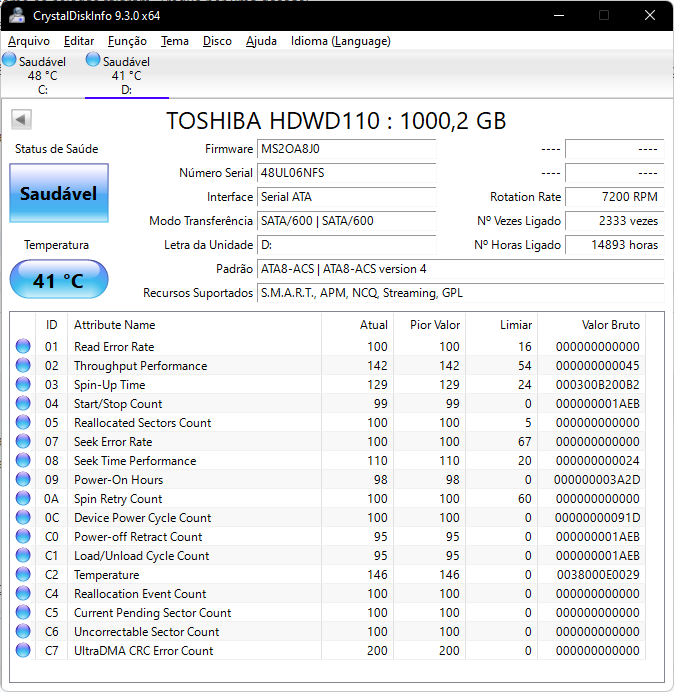Screen dimensions: 674x692
Task: Click status orb for Device Power Cycle Count
Action: 23,517
